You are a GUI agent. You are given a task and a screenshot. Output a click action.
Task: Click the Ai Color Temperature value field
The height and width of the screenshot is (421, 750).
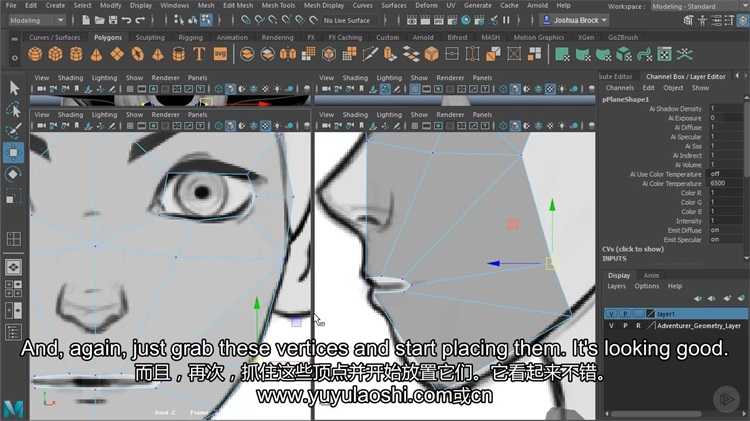click(726, 183)
